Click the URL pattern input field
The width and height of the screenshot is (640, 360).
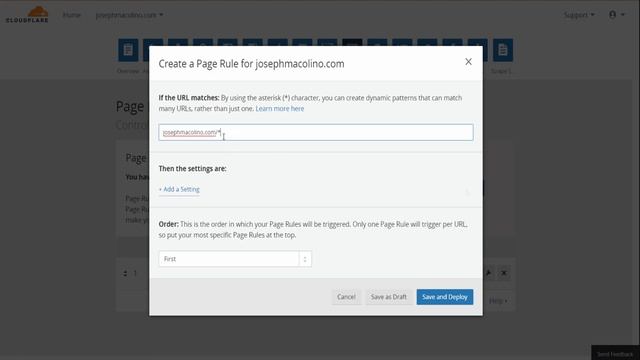point(316,132)
